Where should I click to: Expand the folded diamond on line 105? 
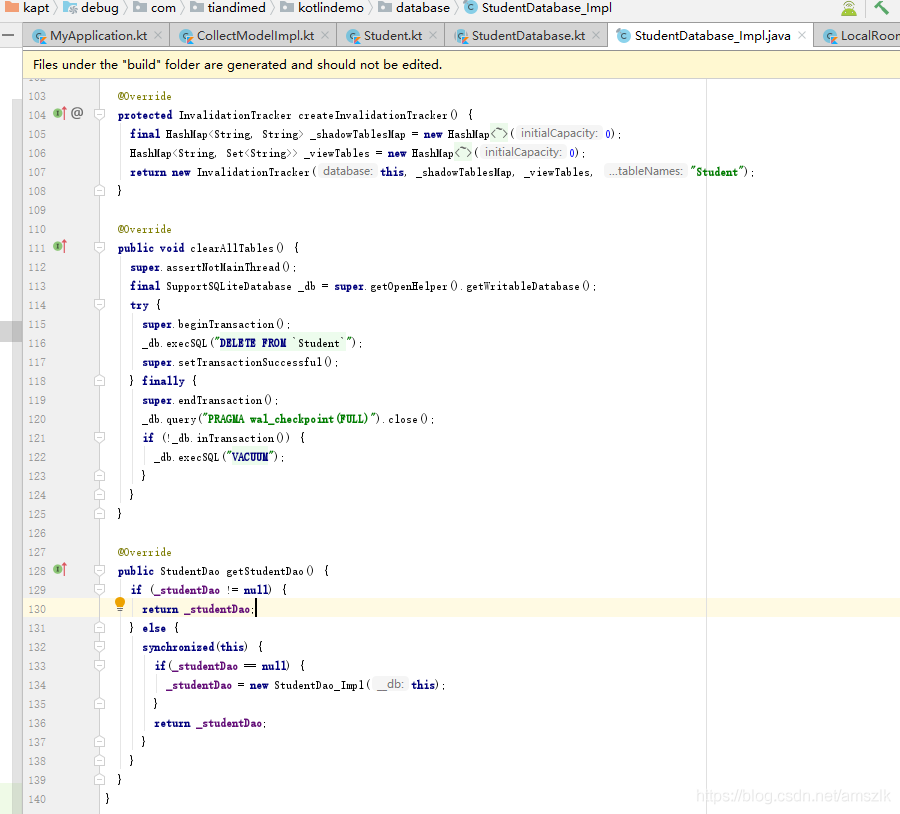coord(499,133)
